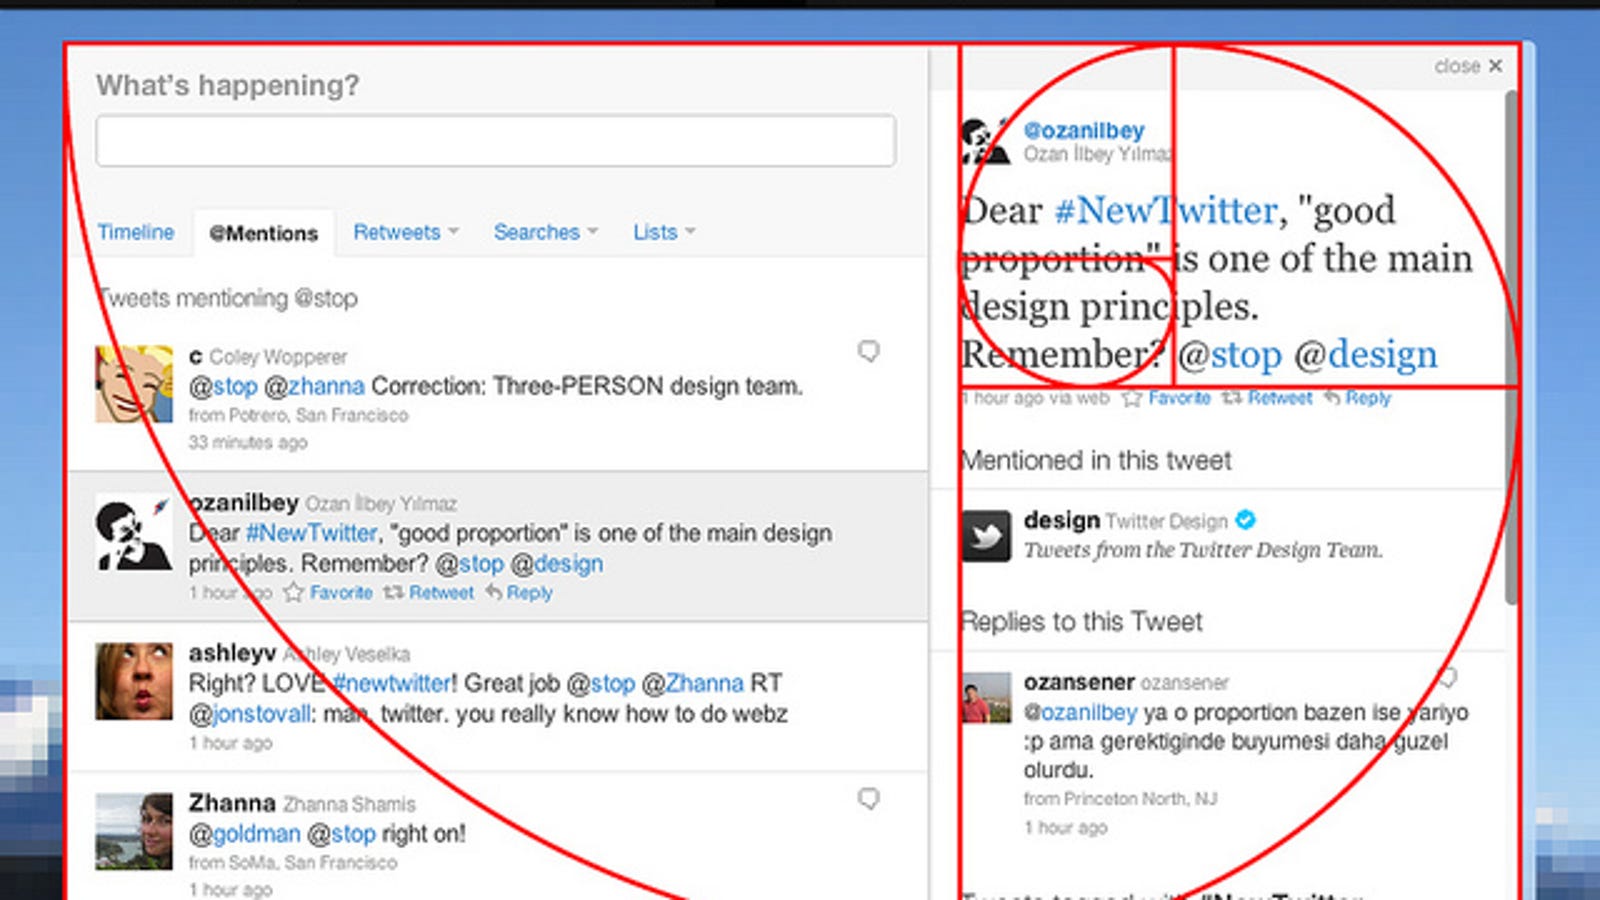1600x900 pixels.
Task: Open @design mention in detail pane tweet
Action: (1365, 354)
